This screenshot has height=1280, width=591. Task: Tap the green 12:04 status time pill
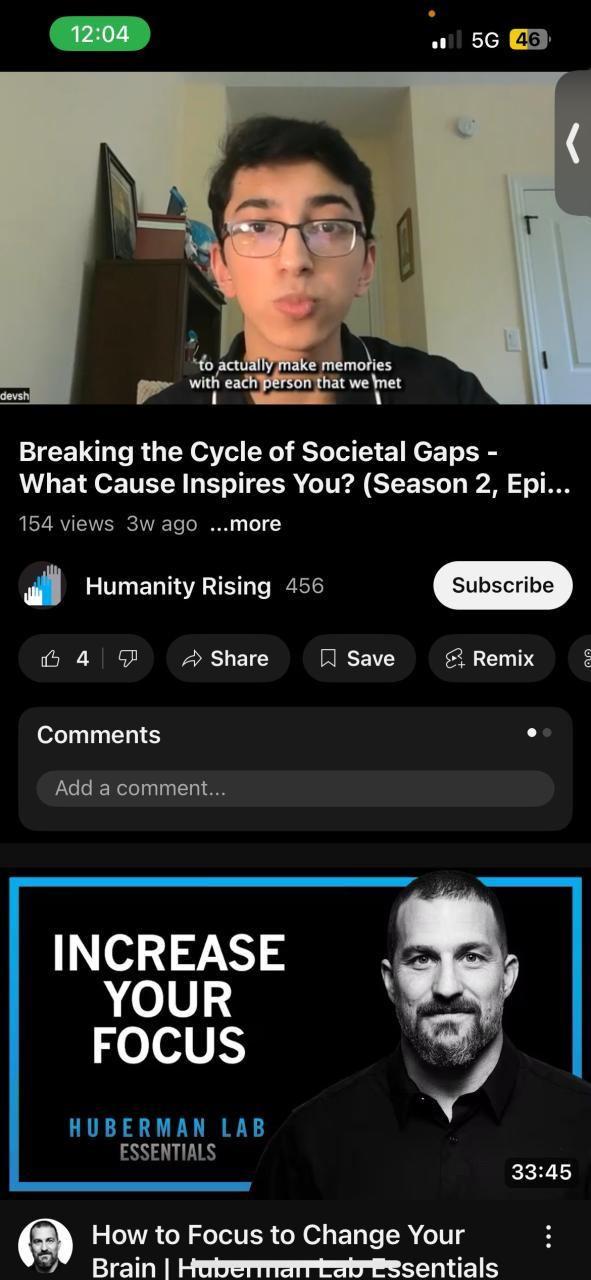(100, 34)
